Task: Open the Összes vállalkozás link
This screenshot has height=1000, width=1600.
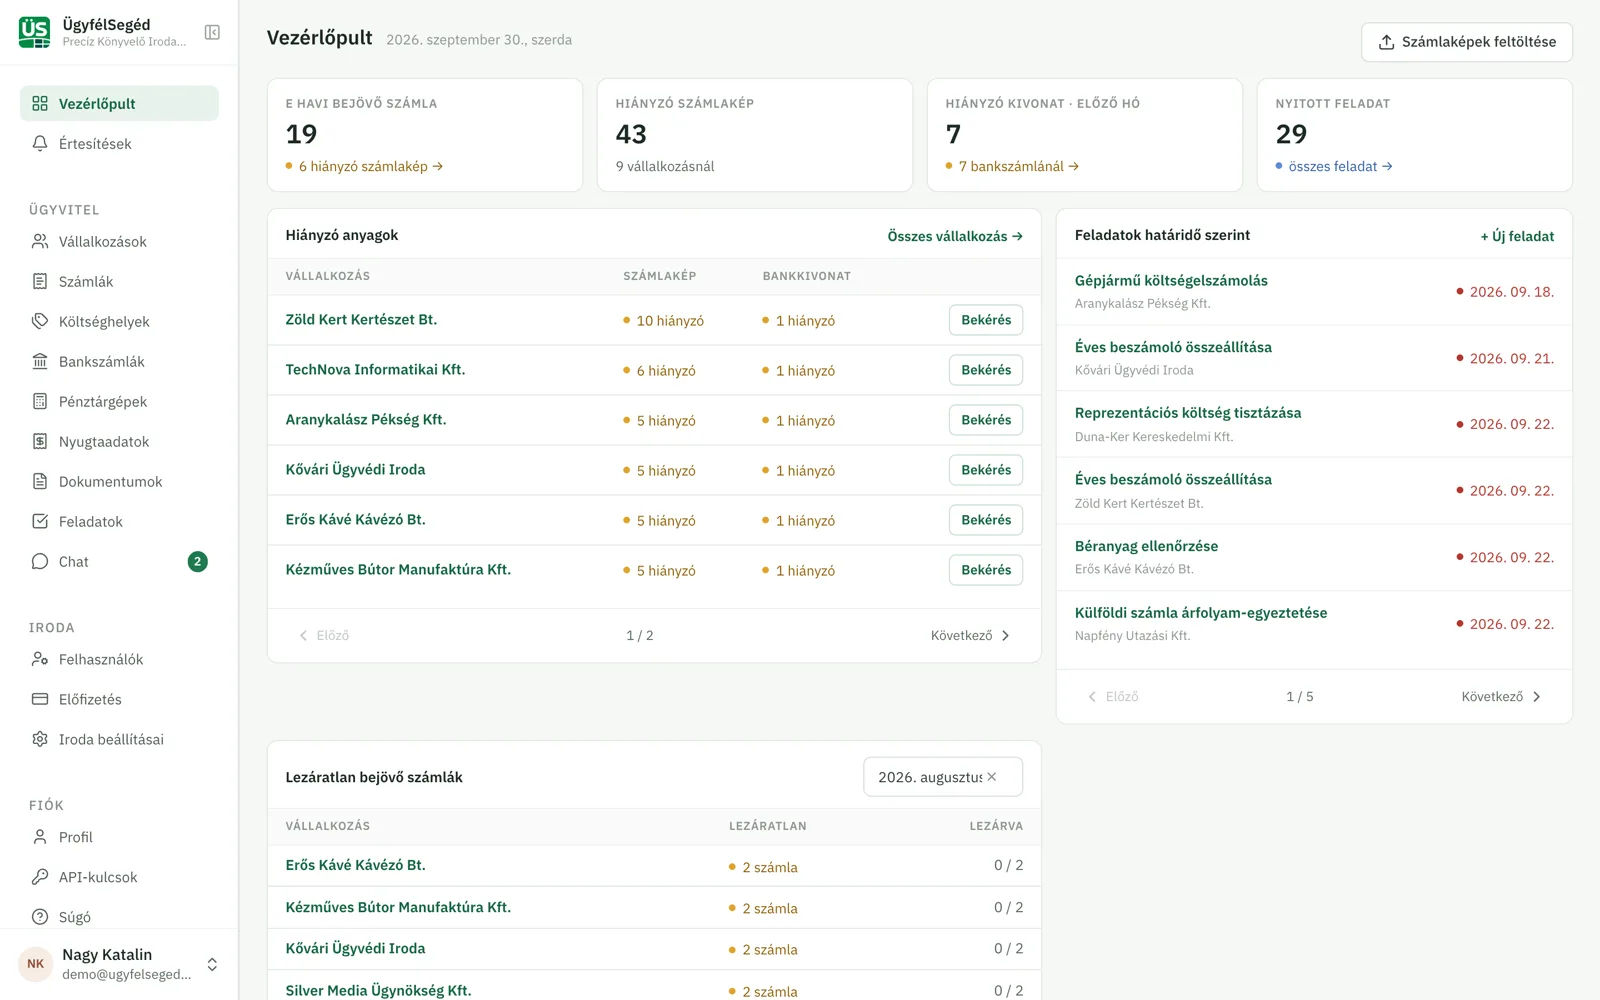Action: click(955, 236)
